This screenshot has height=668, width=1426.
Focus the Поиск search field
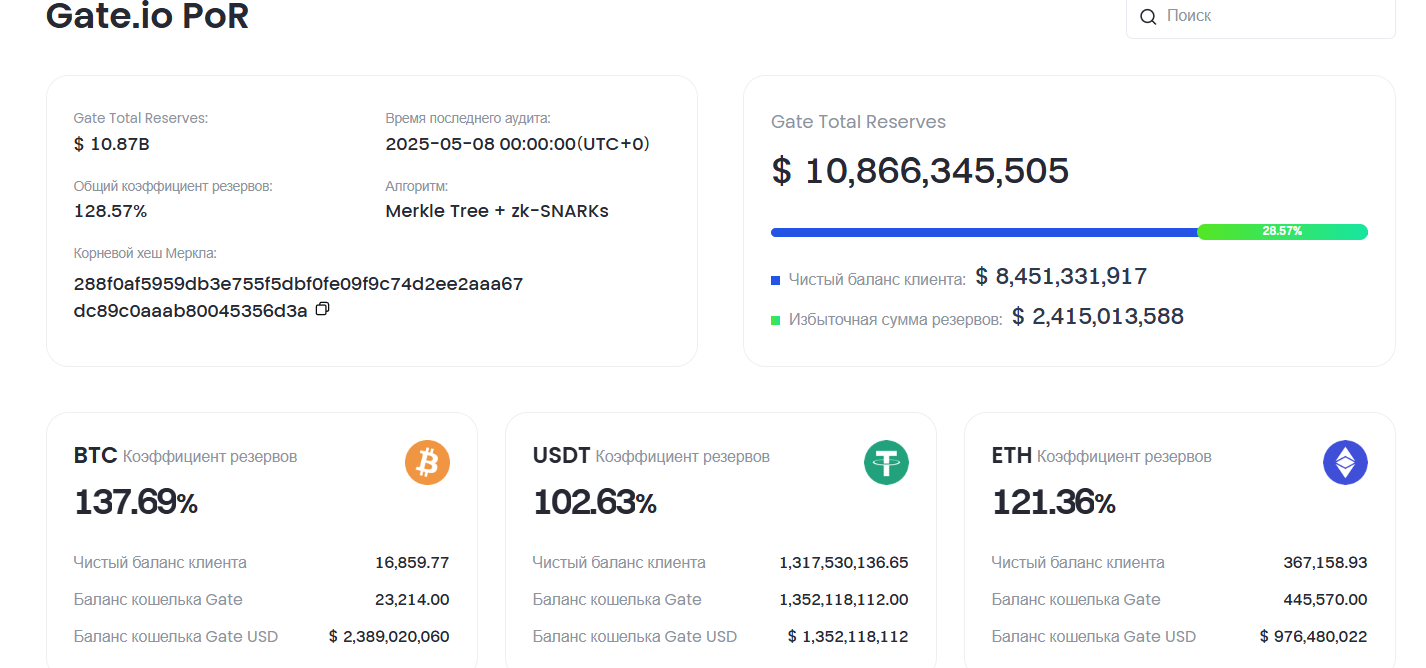(x=1260, y=17)
